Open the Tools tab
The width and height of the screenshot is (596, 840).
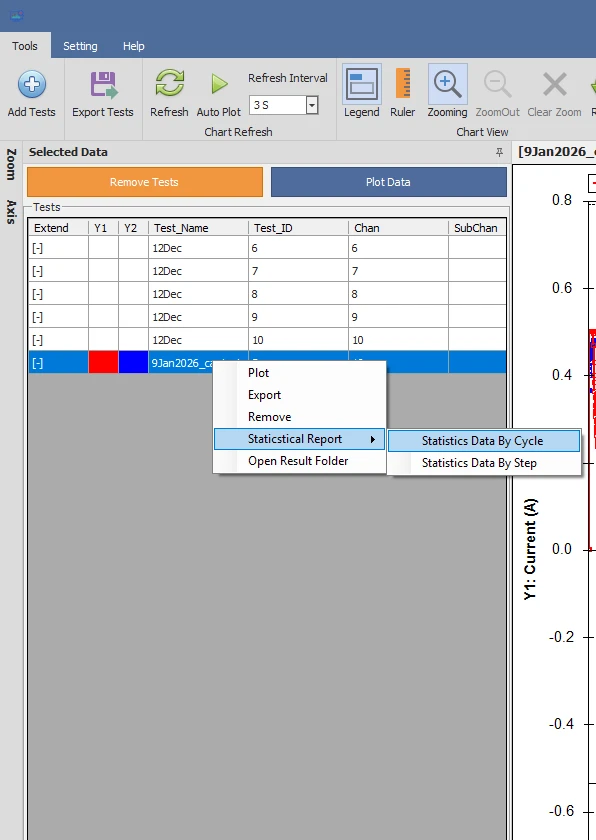tap(25, 46)
